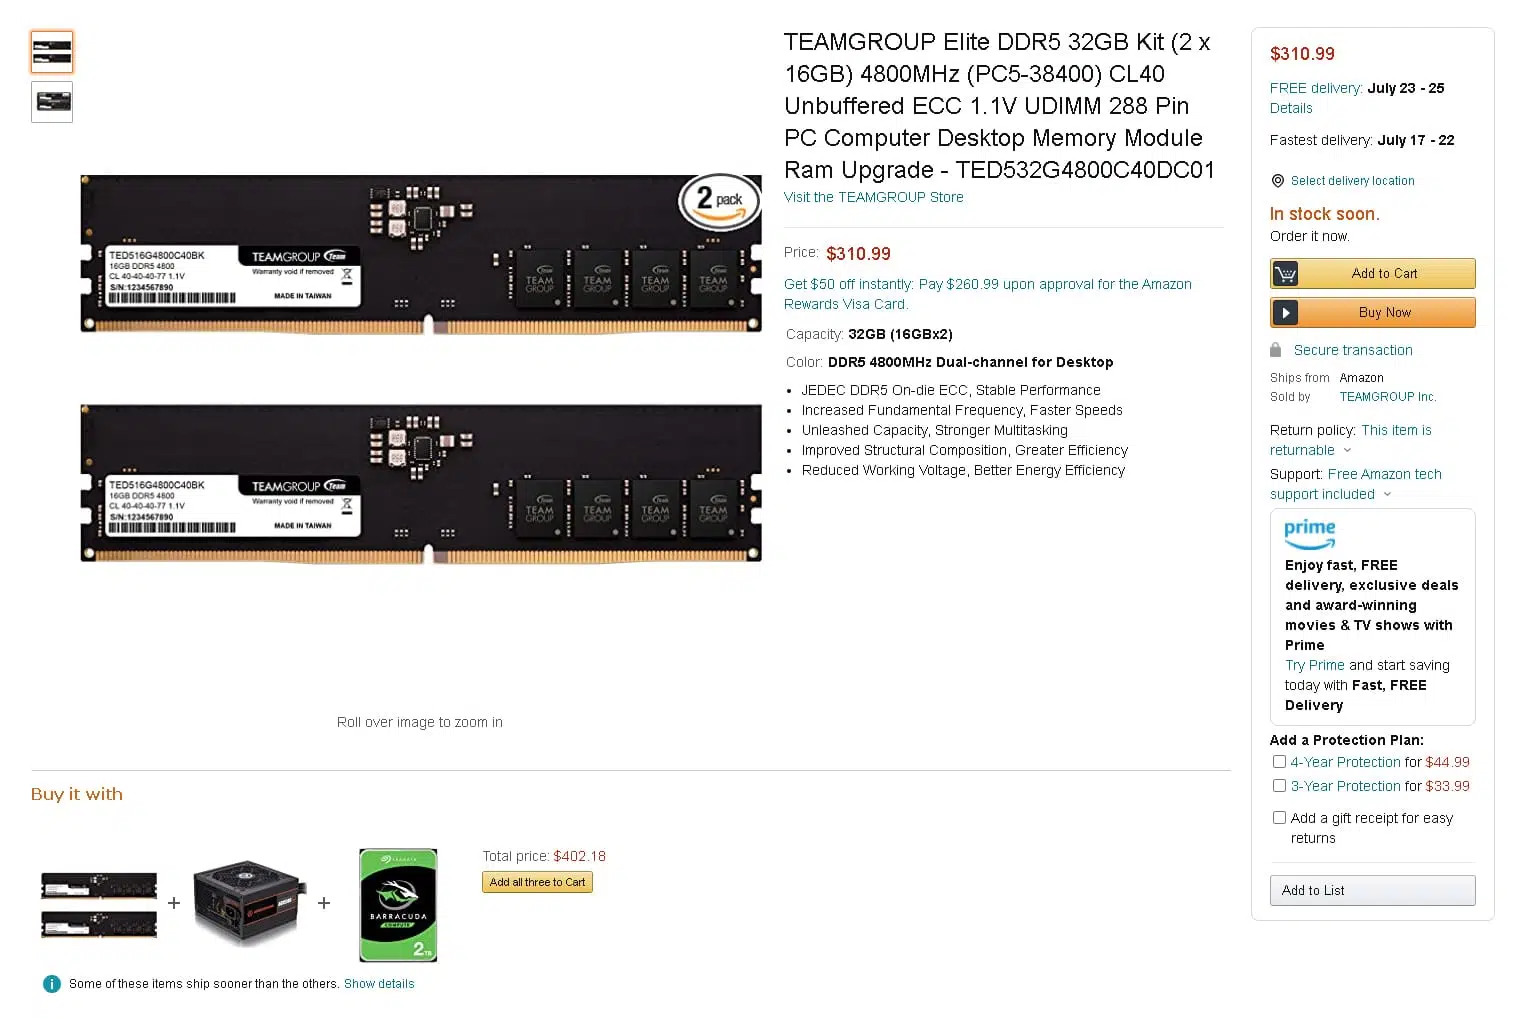Open the power supply product image
This screenshot has height=1018, width=1520.
pyautogui.click(x=248, y=903)
